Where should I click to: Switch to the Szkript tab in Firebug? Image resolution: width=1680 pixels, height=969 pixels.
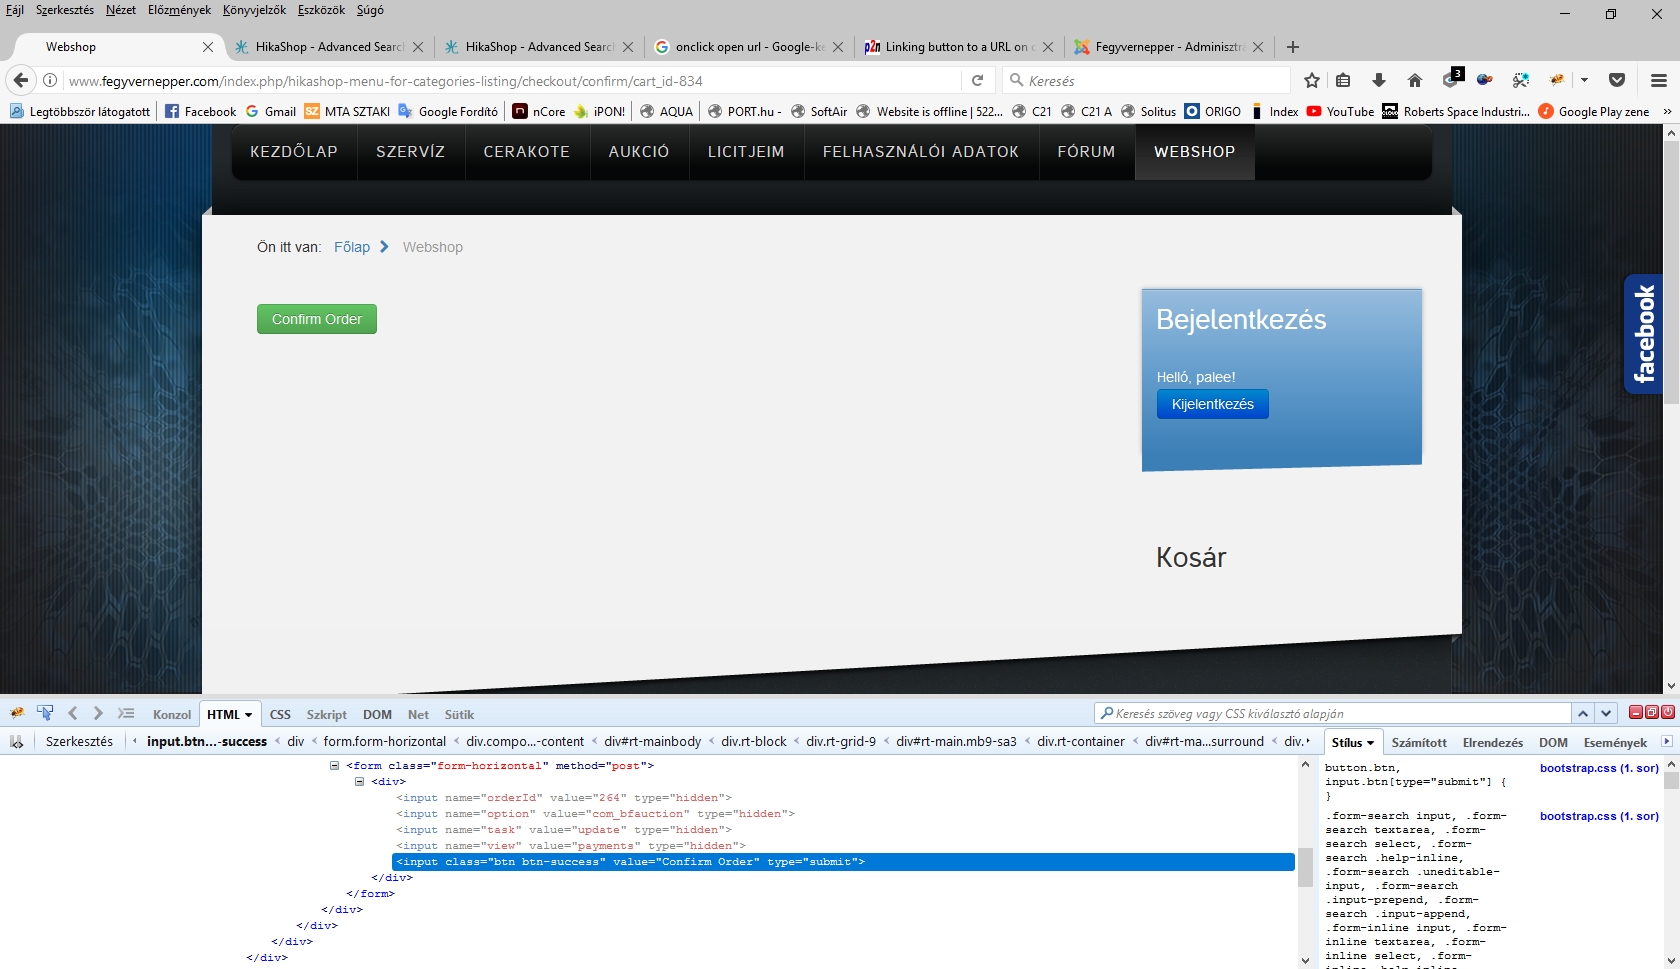[327, 715]
